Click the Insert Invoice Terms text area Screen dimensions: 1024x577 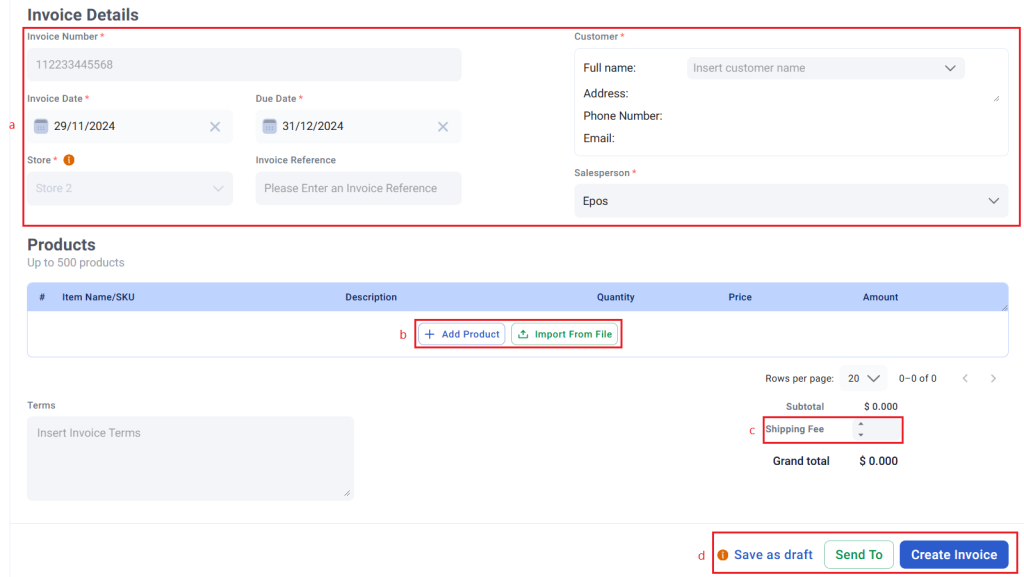point(190,458)
